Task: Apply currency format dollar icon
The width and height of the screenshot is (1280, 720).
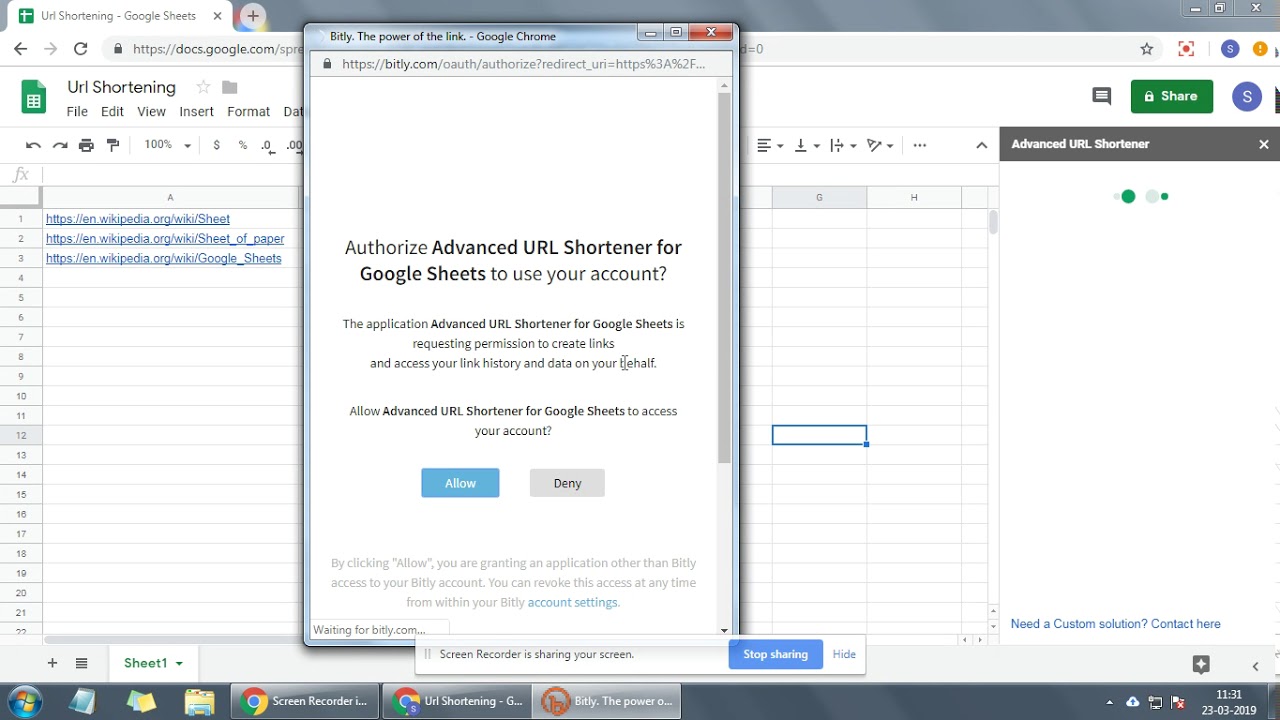Action: 216,145
